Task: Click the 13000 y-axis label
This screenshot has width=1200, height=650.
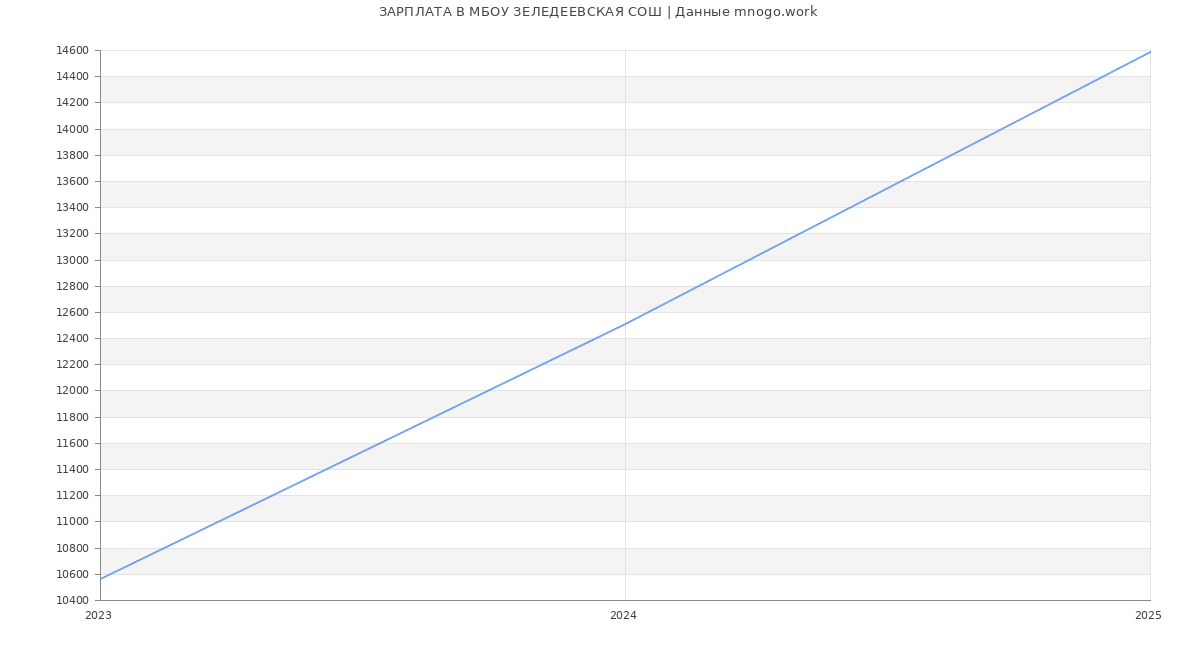Action: point(72,260)
